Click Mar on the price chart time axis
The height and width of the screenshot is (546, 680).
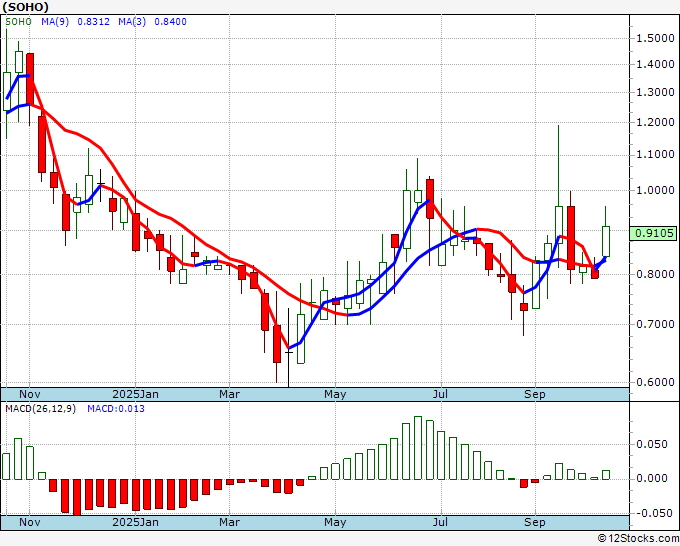click(x=229, y=394)
